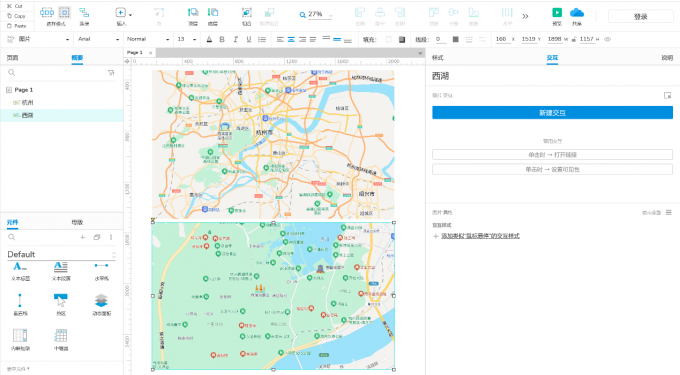Open the text color picker
Image resolution: width=680 pixels, height=375 pixels.
(209, 39)
